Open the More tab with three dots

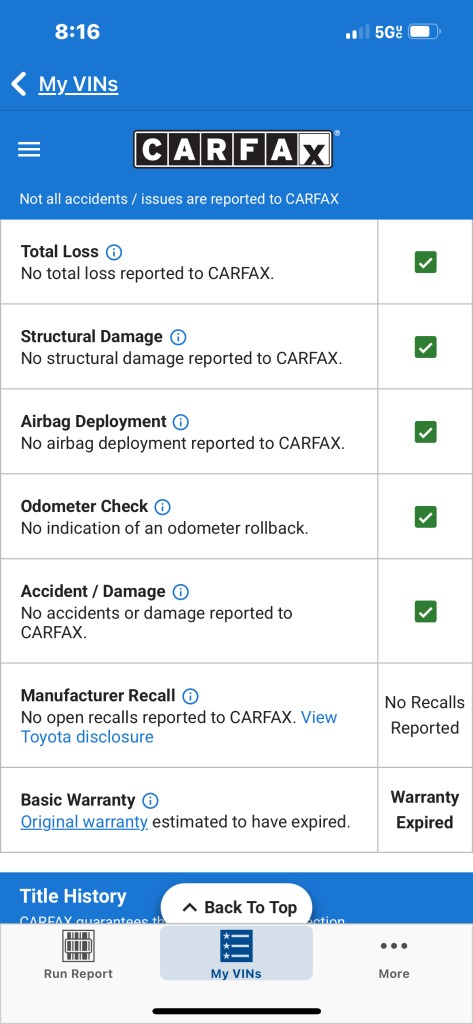pos(394,959)
